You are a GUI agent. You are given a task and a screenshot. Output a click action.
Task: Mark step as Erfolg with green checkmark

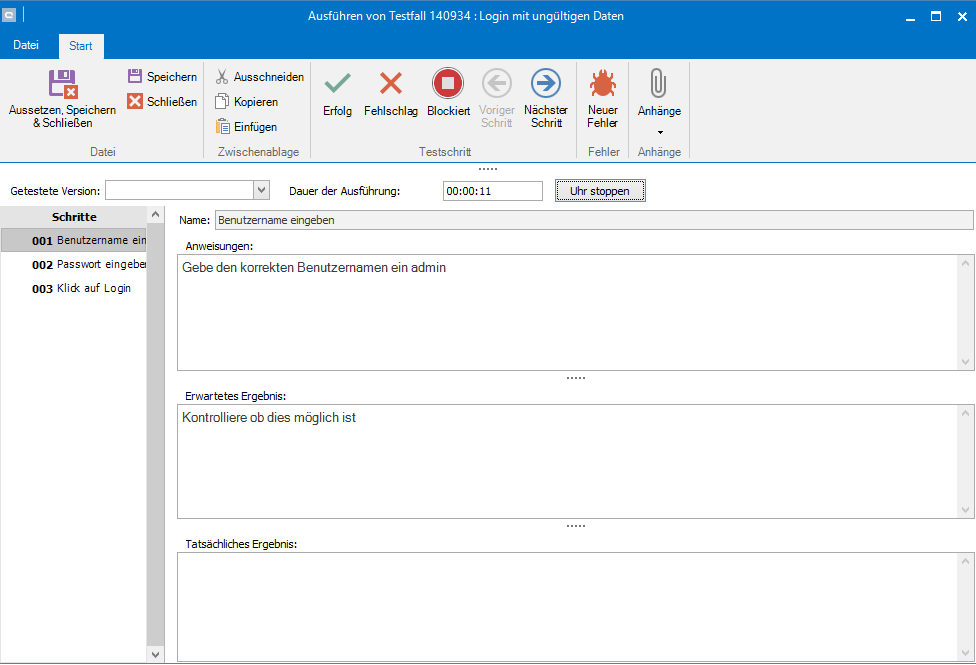(337, 84)
